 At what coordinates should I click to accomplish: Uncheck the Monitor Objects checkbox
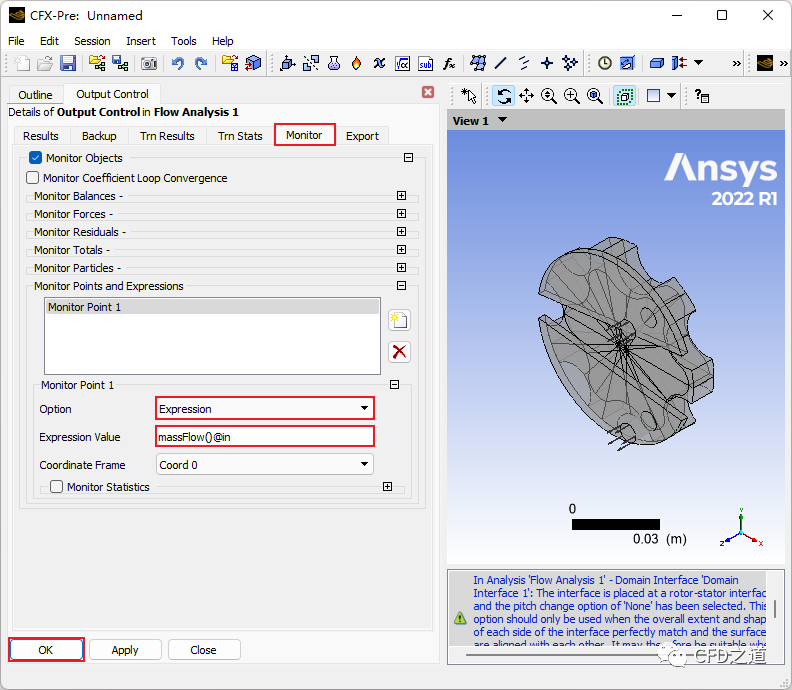point(35,158)
